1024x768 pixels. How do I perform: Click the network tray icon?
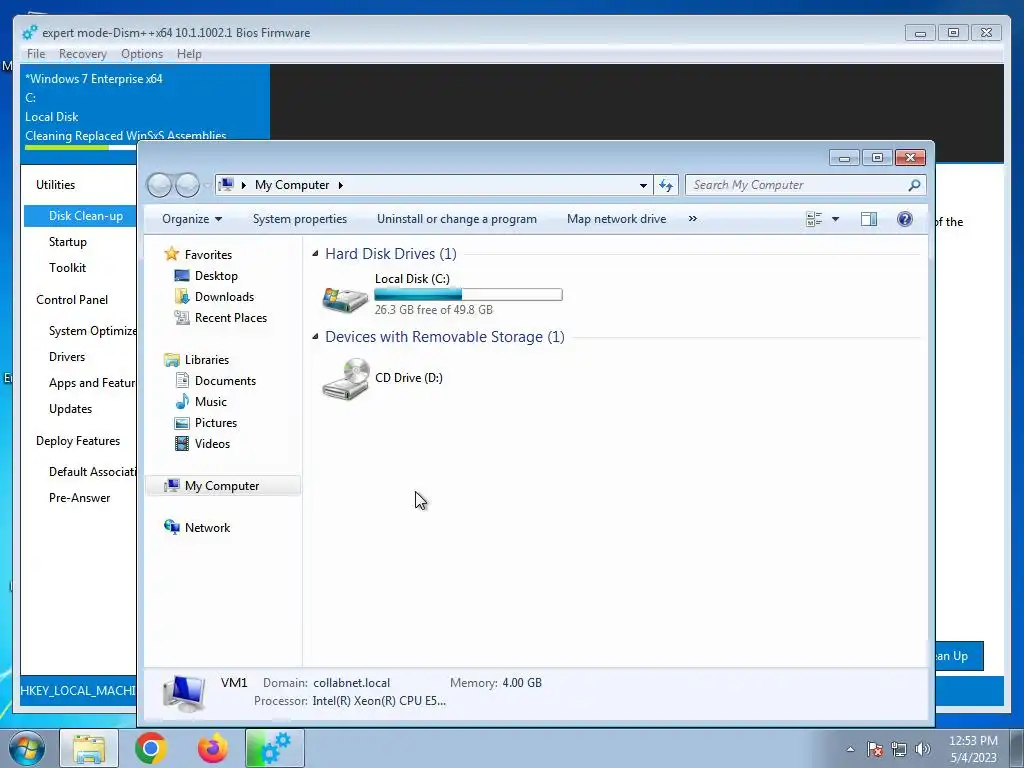(899, 749)
